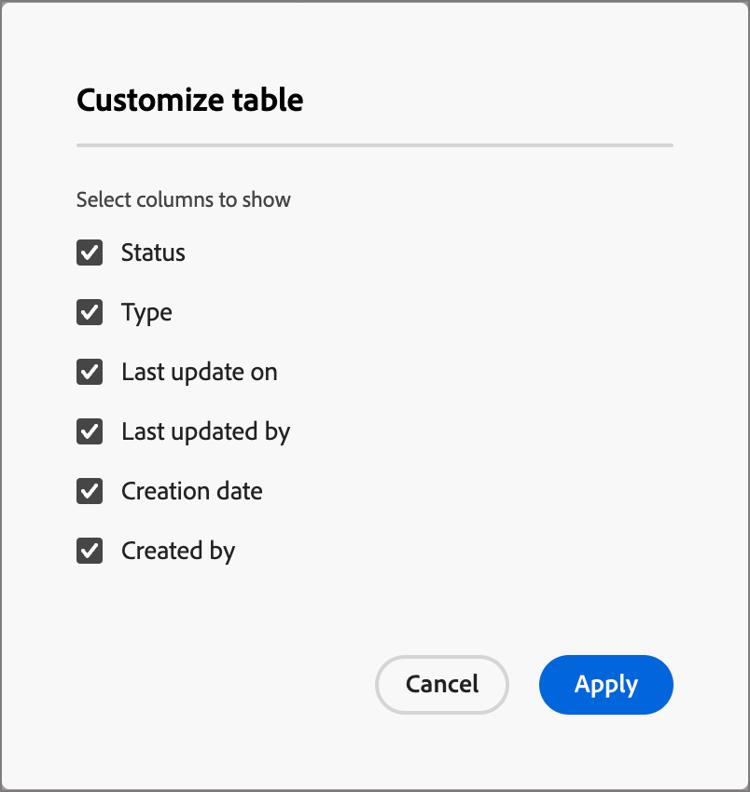The image size is (750, 792).
Task: Click the 'Last update on' label text
Action: point(199,372)
